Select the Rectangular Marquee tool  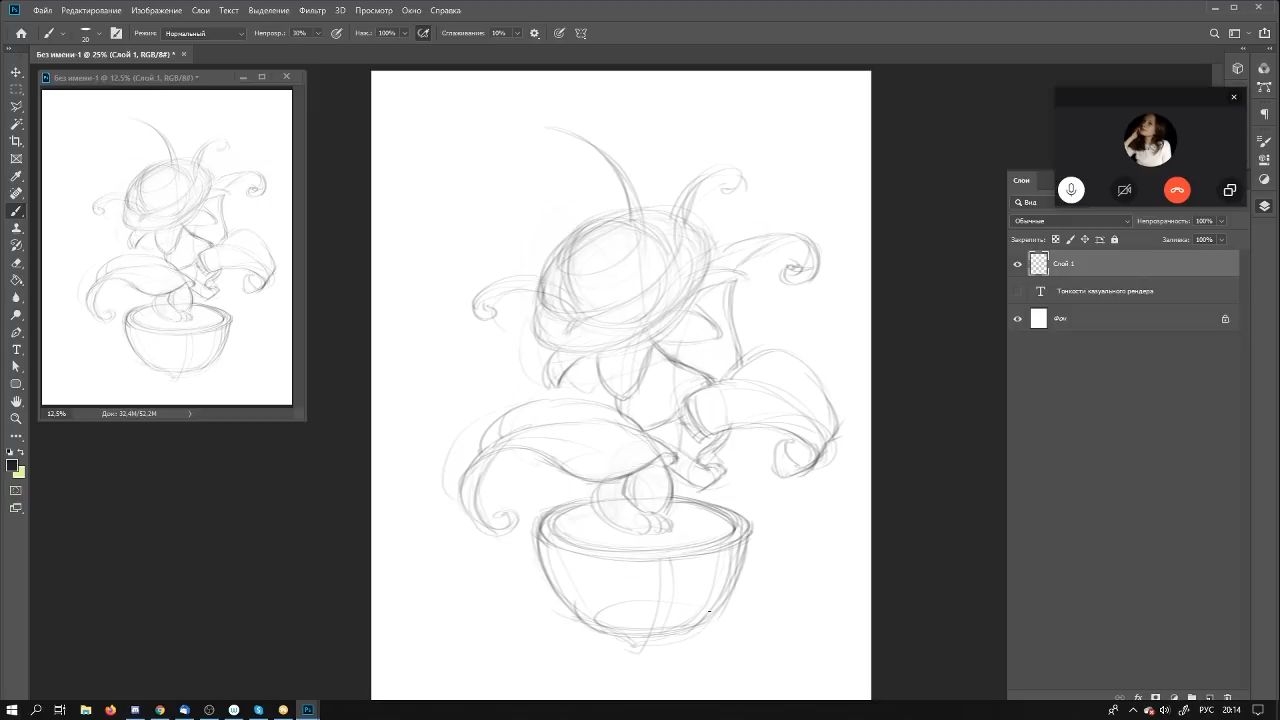(16, 89)
